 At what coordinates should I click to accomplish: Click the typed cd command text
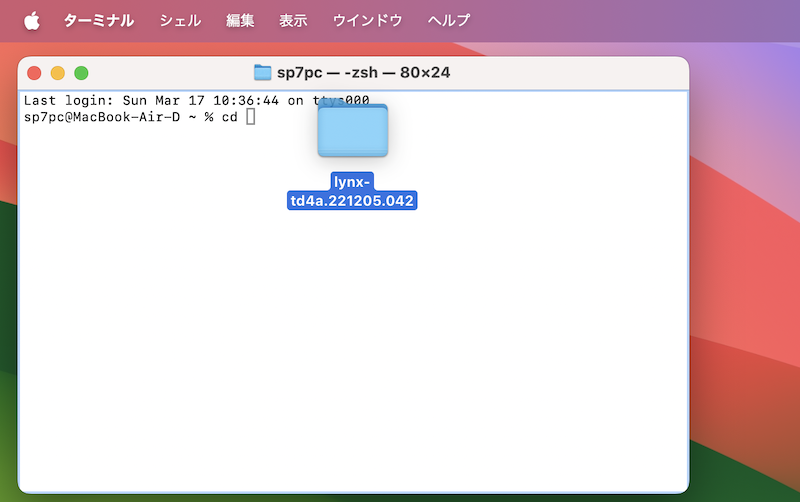(229, 117)
